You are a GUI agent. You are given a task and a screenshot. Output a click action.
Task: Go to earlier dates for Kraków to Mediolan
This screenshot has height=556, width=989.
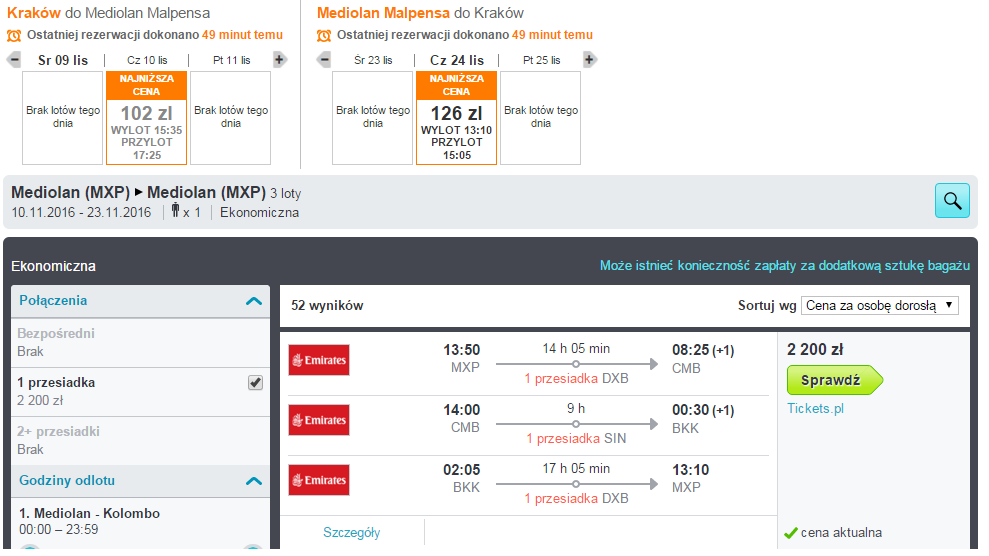click(x=14, y=60)
